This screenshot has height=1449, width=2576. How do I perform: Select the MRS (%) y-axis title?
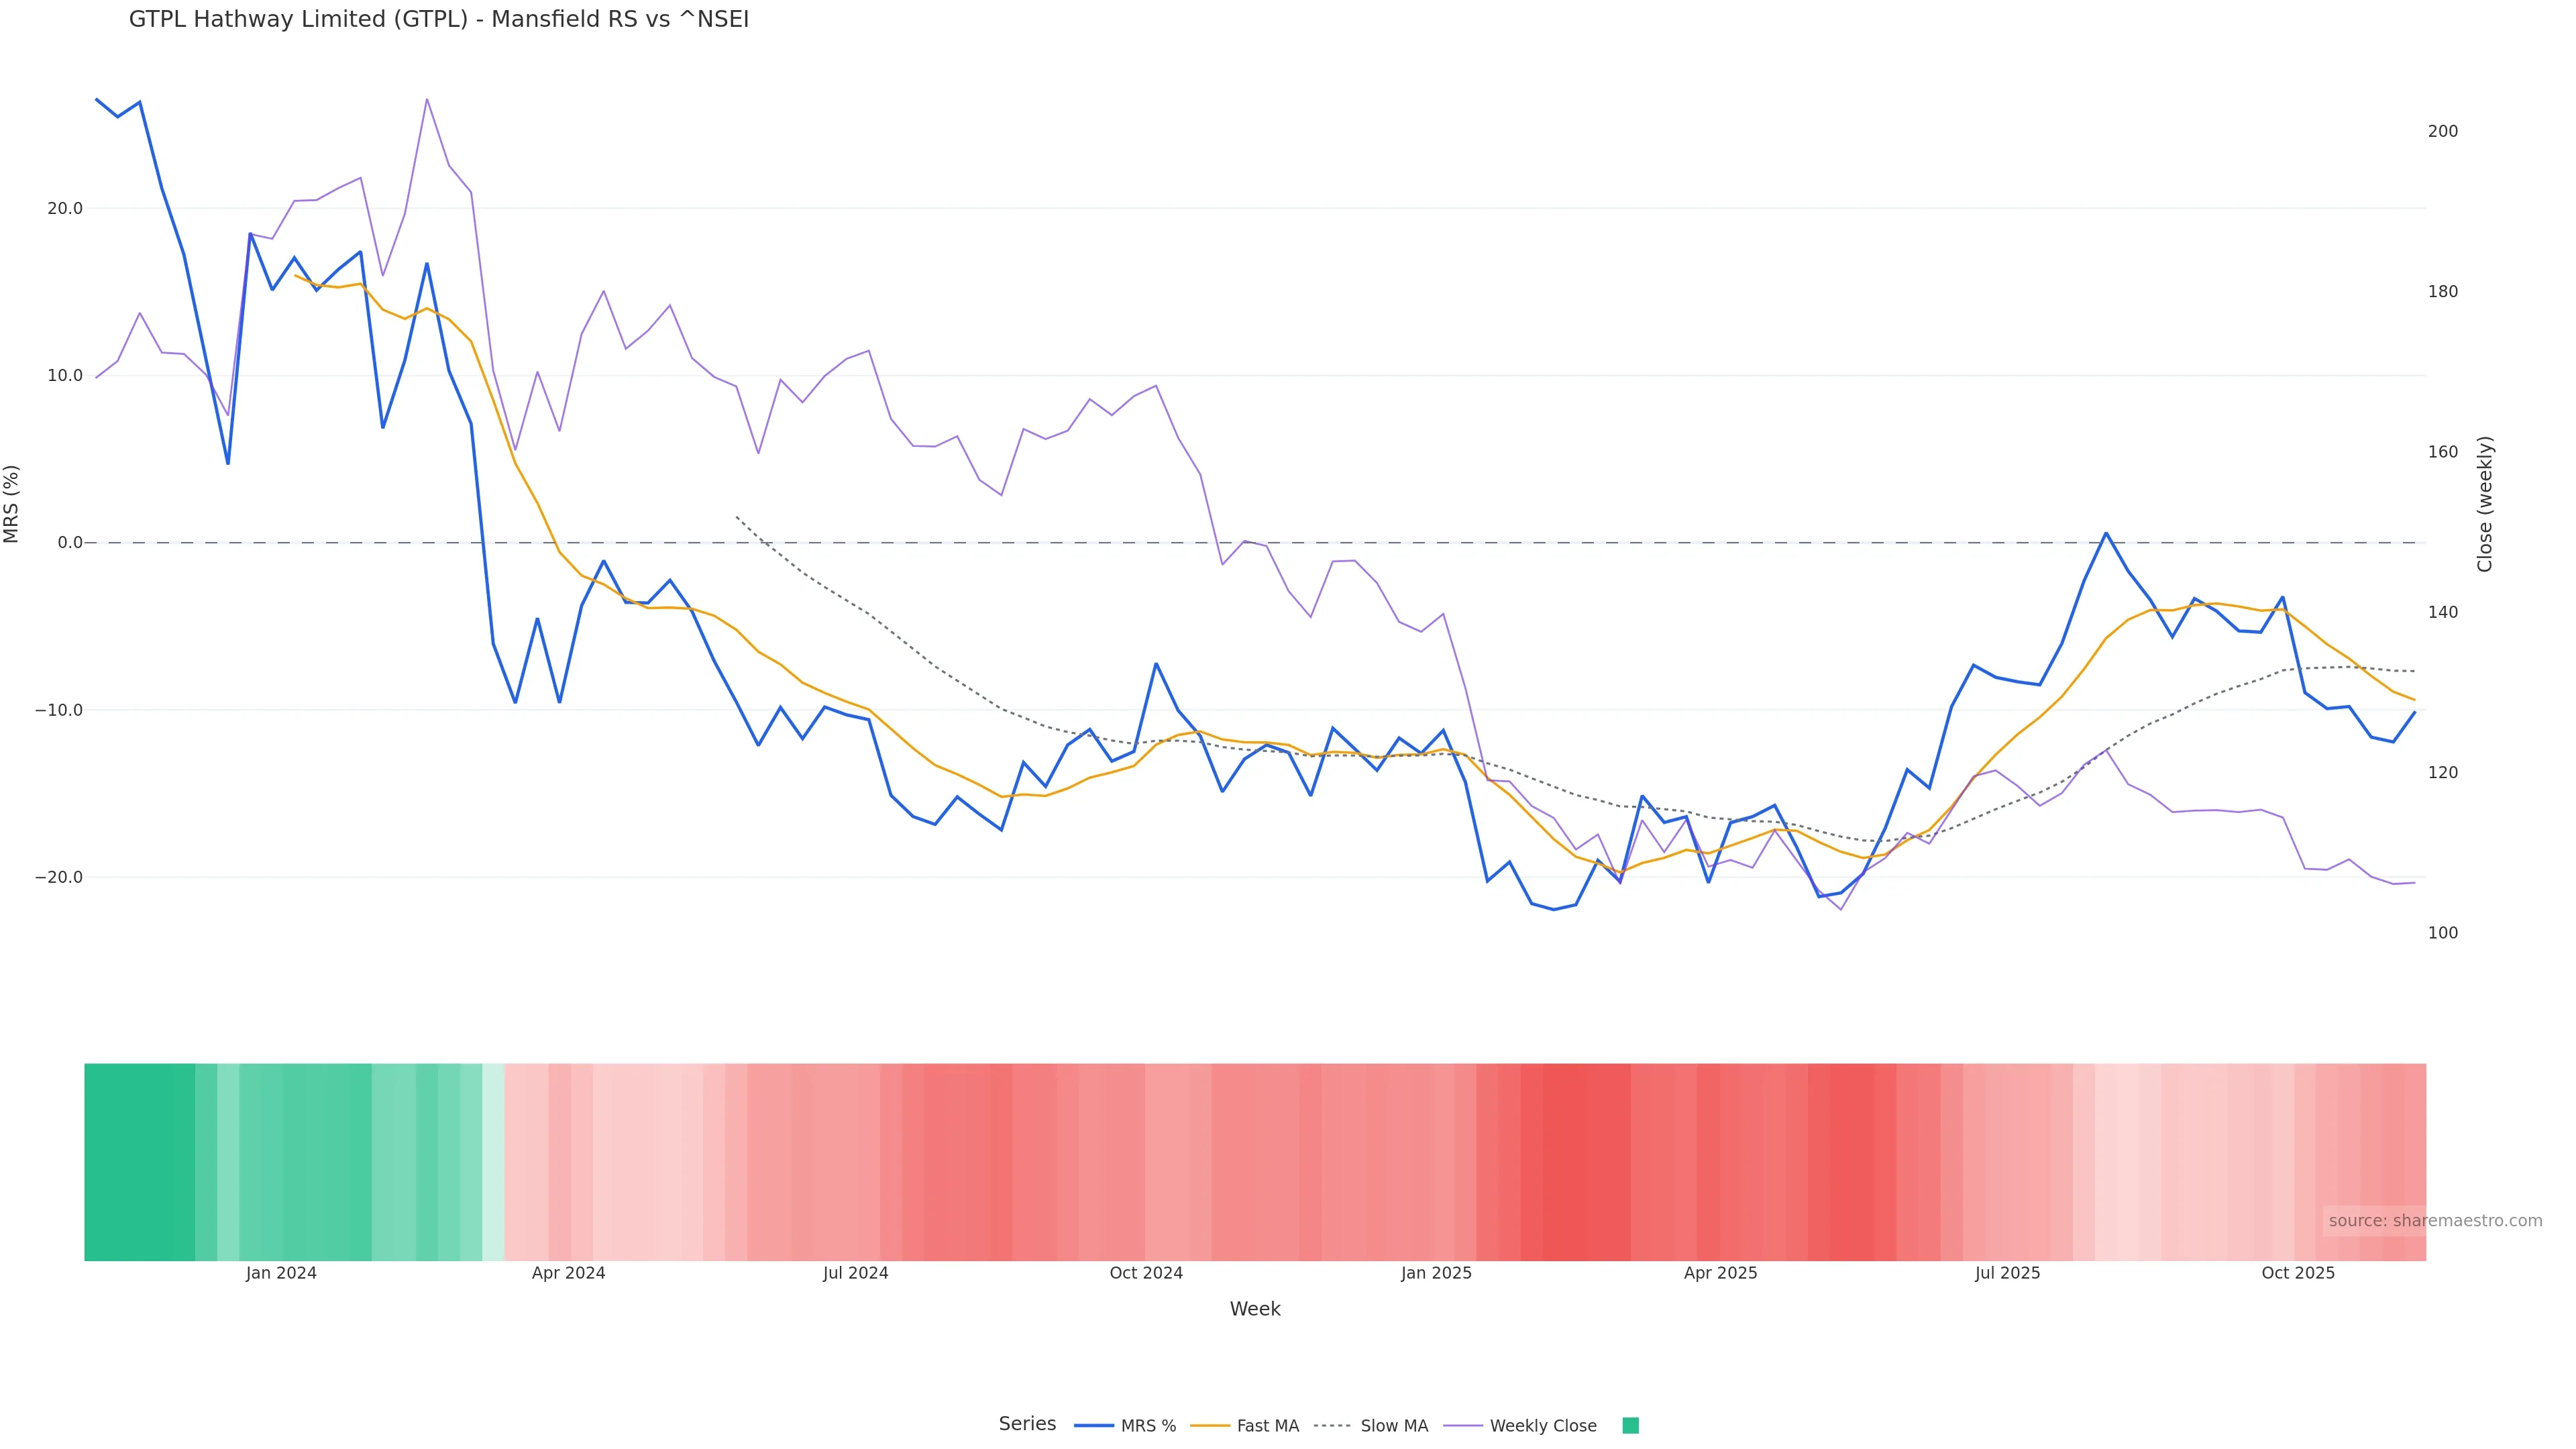click(x=12, y=504)
